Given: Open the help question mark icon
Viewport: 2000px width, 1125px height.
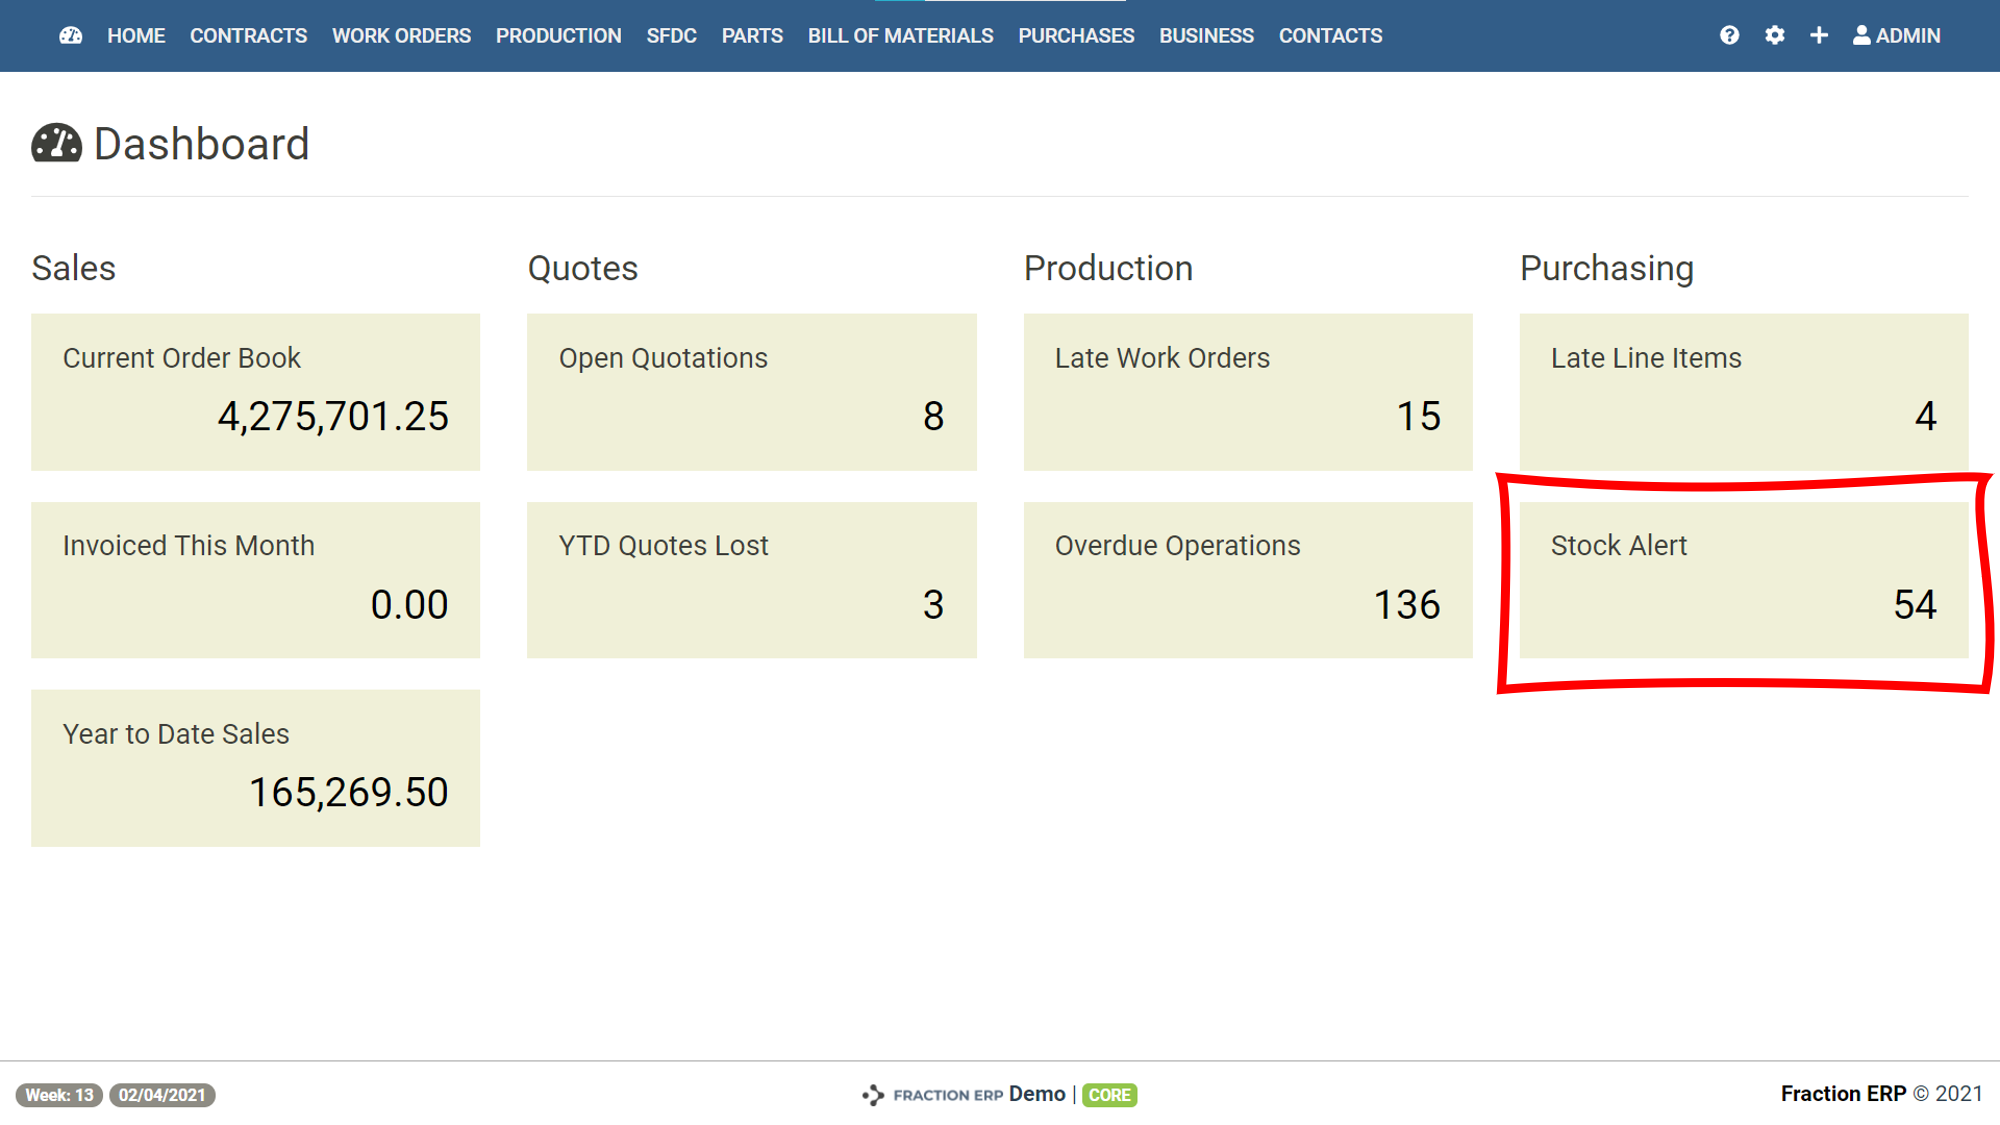Looking at the screenshot, I should point(1729,36).
